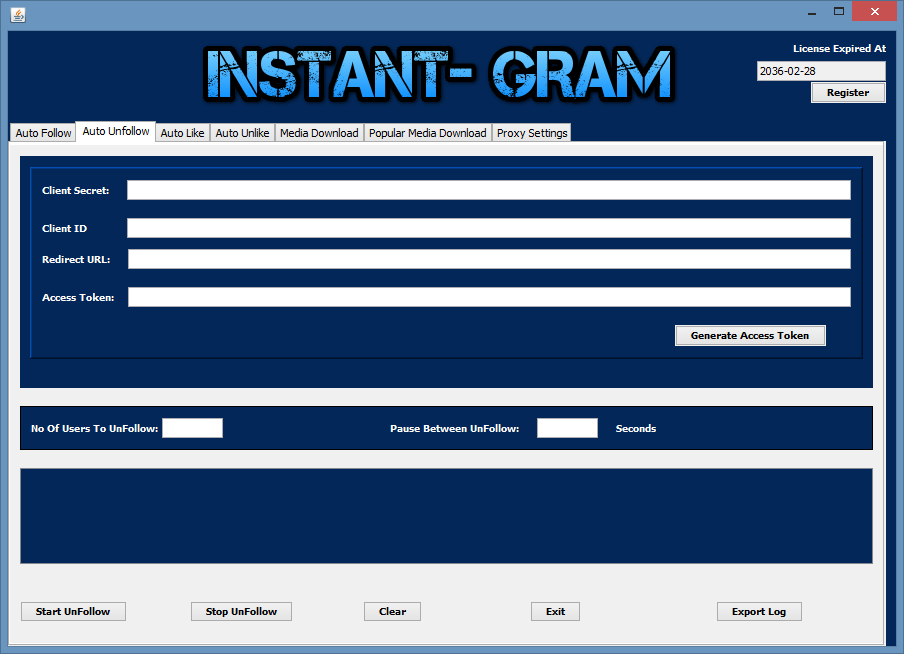904x654 pixels.
Task: Open the Media Download tab
Action: (319, 133)
